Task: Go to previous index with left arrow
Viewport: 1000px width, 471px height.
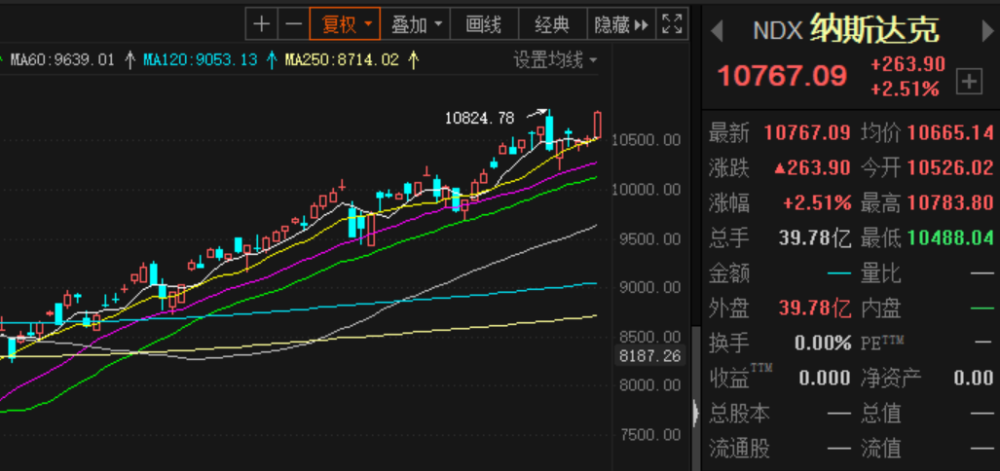Action: (717, 31)
